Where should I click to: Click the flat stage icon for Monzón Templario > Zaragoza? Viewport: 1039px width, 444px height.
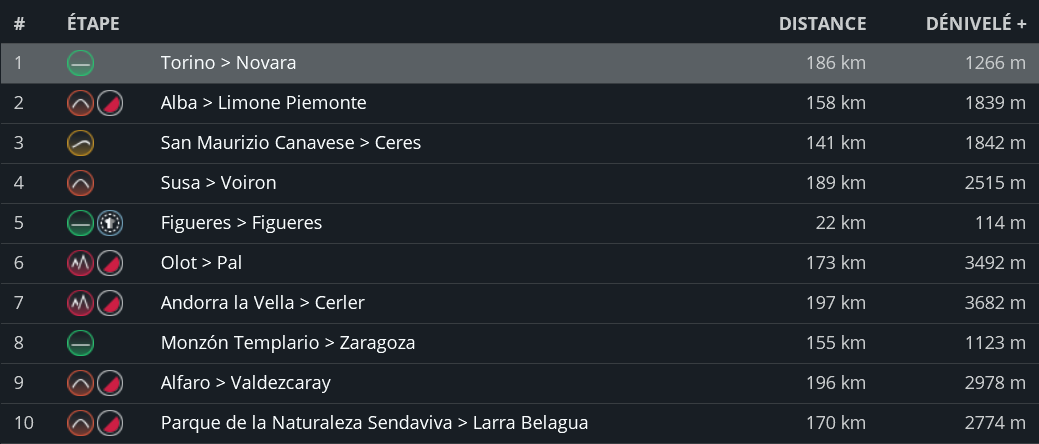pos(81,343)
